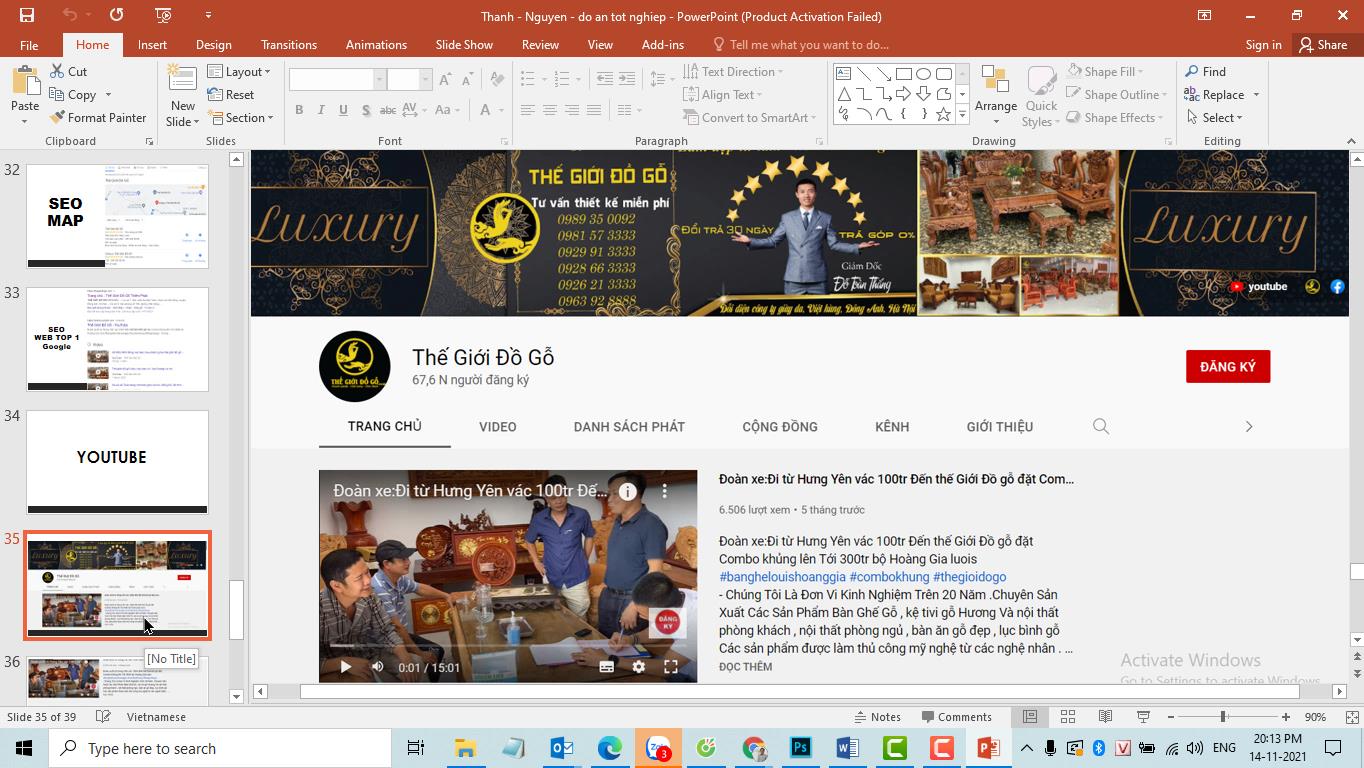Customize Quick Access Toolbar arrow
This screenshot has width=1364, height=768.
point(208,15)
